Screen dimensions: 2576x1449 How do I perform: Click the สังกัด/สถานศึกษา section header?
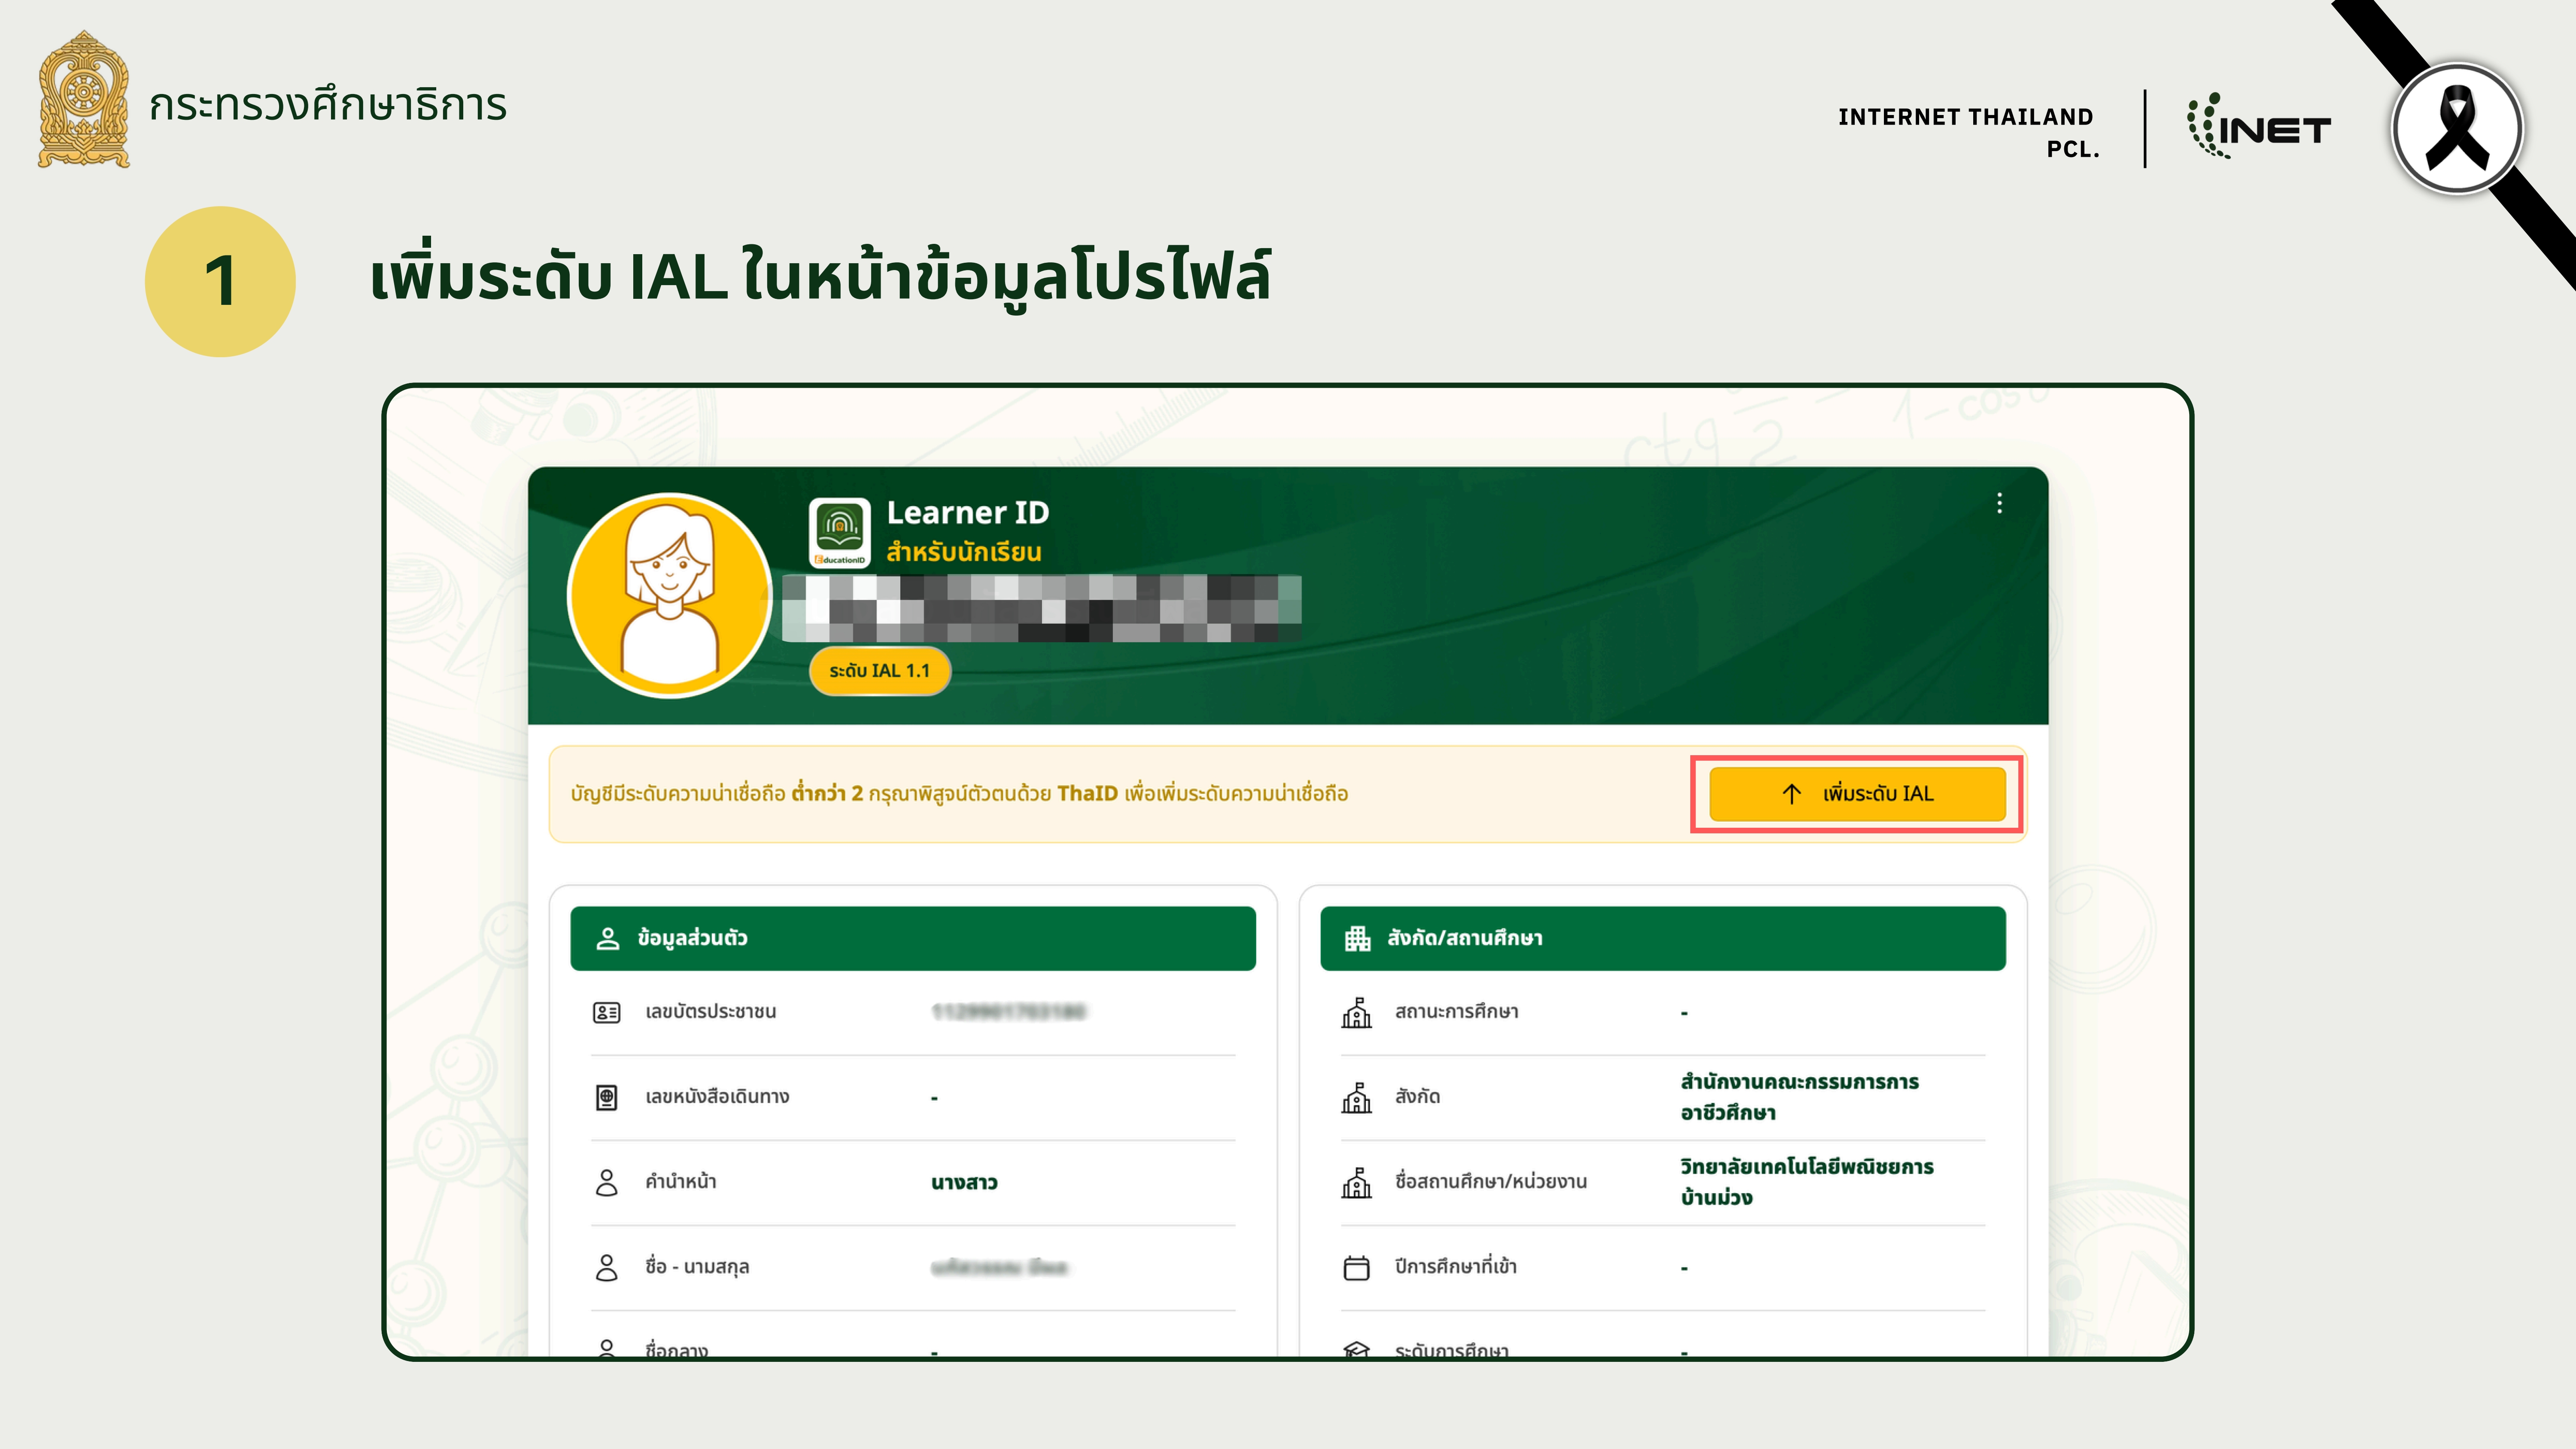[1663, 938]
